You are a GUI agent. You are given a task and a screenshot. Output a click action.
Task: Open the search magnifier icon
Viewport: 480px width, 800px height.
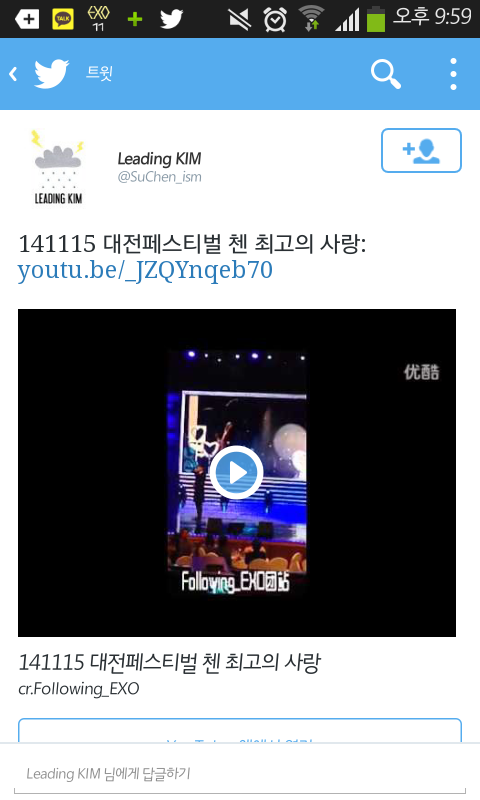(386, 74)
